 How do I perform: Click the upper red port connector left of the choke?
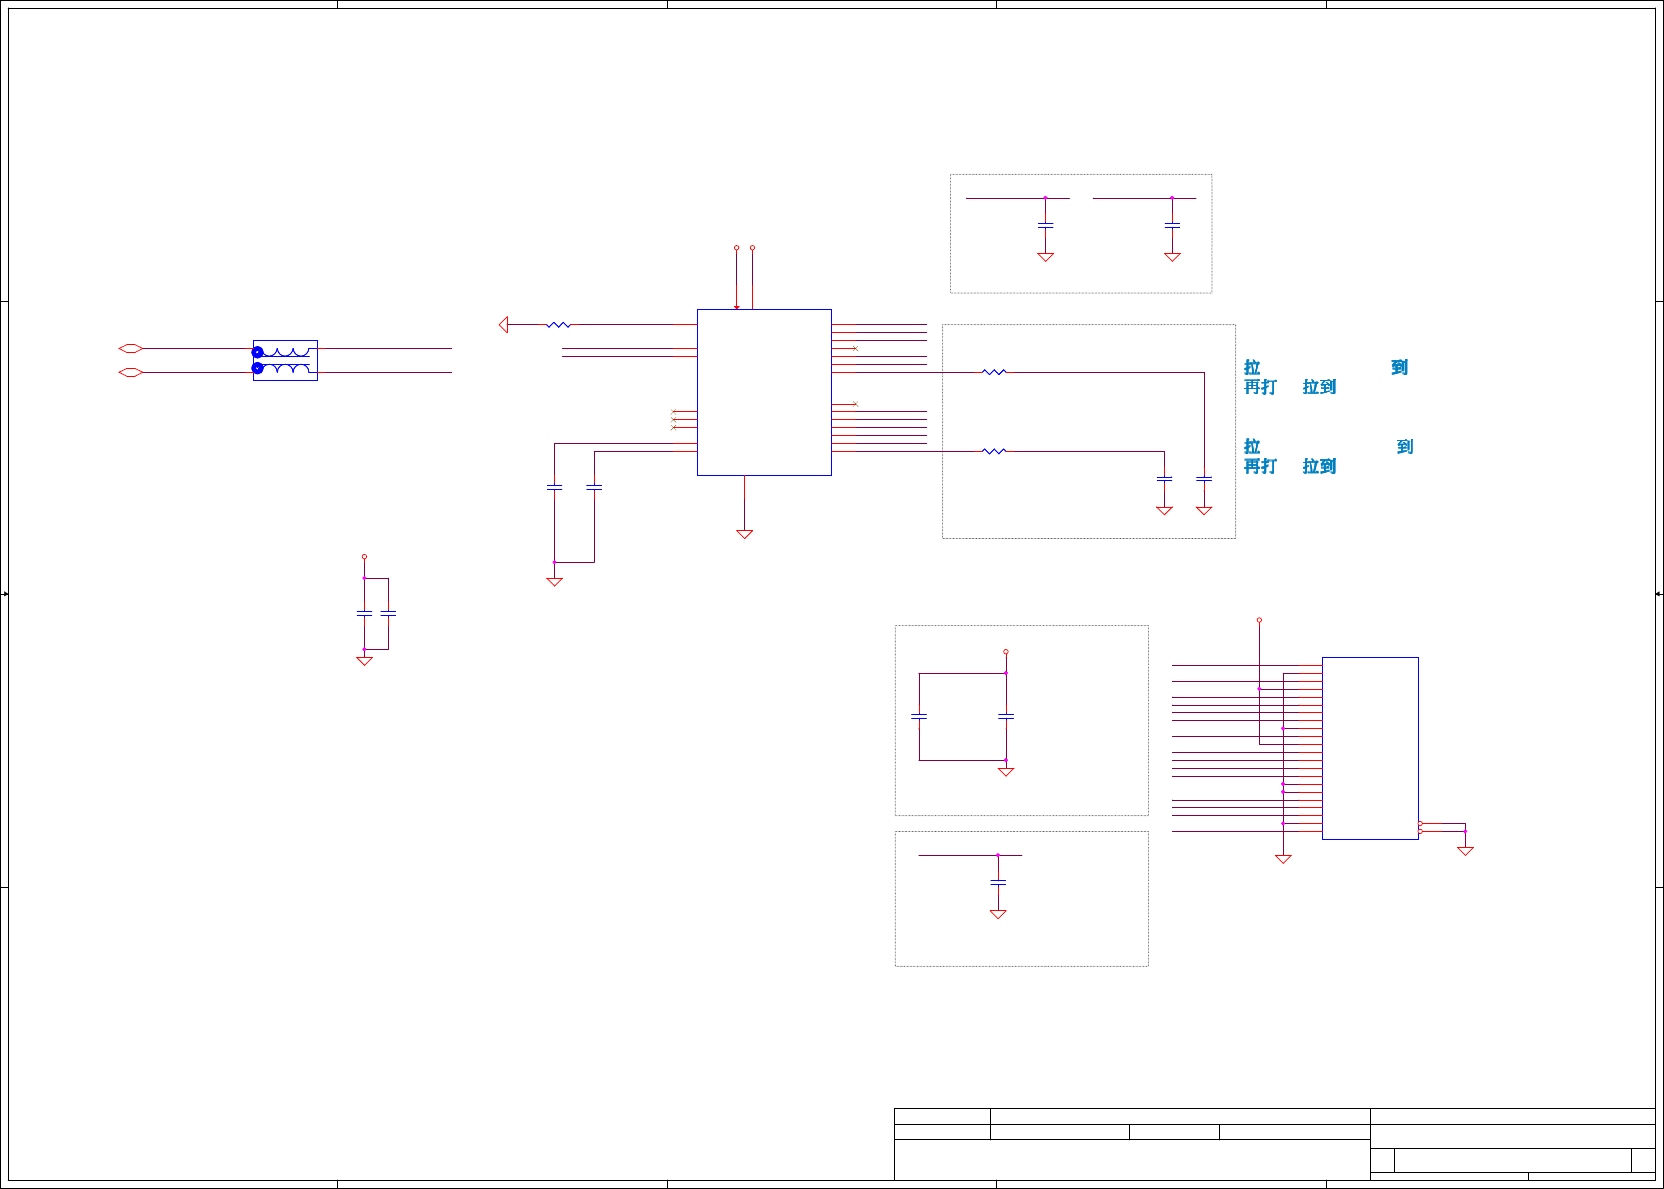(x=131, y=349)
